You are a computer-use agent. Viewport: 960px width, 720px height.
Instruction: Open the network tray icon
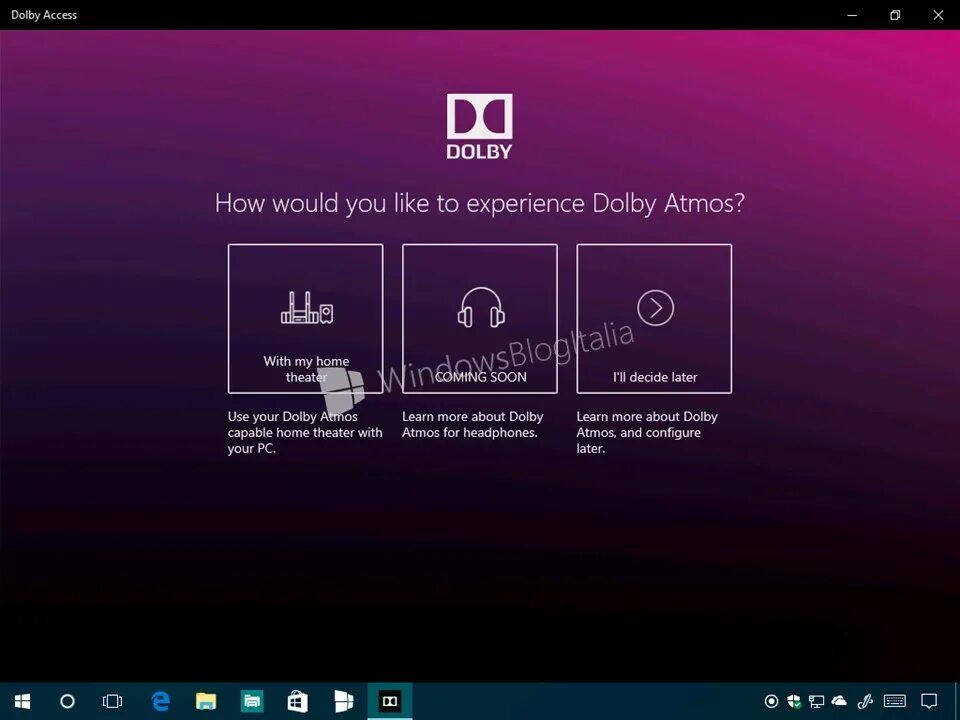pos(816,701)
